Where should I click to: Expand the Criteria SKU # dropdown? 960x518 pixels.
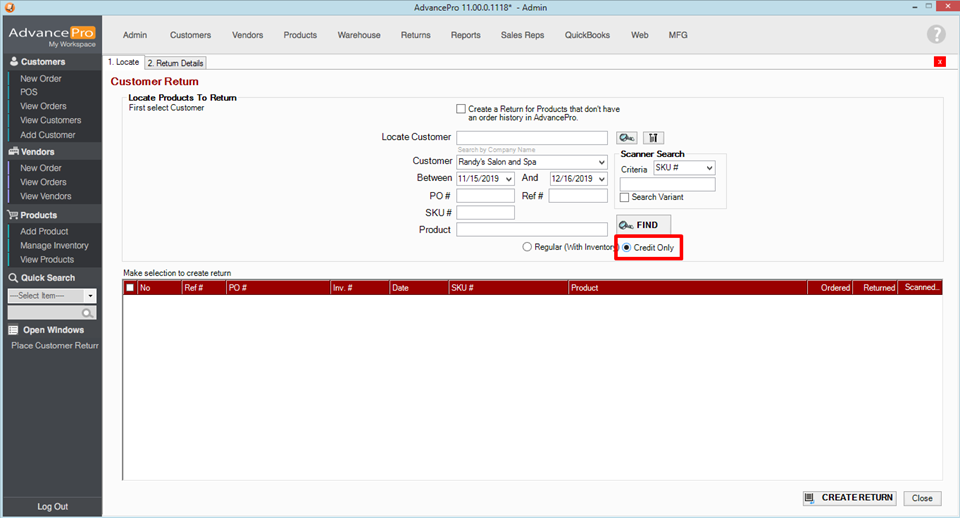tap(709, 169)
